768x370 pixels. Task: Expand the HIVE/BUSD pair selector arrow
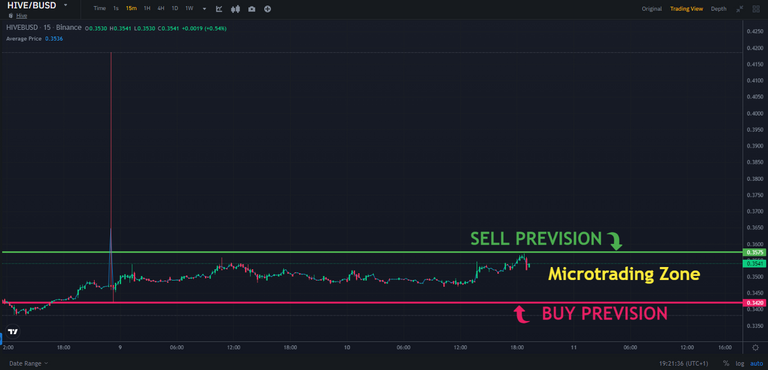coord(66,5)
